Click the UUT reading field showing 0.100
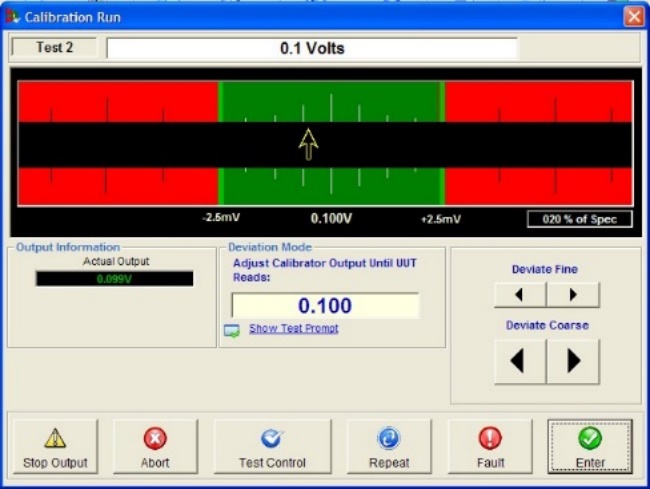Image resolution: width=650 pixels, height=489 pixels. click(x=325, y=306)
